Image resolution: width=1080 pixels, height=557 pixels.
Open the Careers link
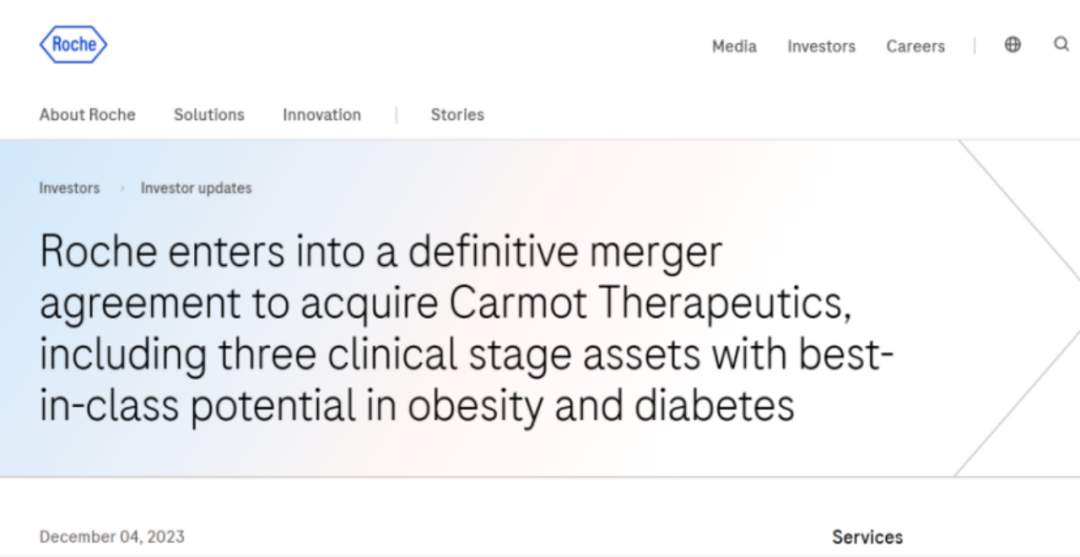pyautogui.click(x=915, y=46)
